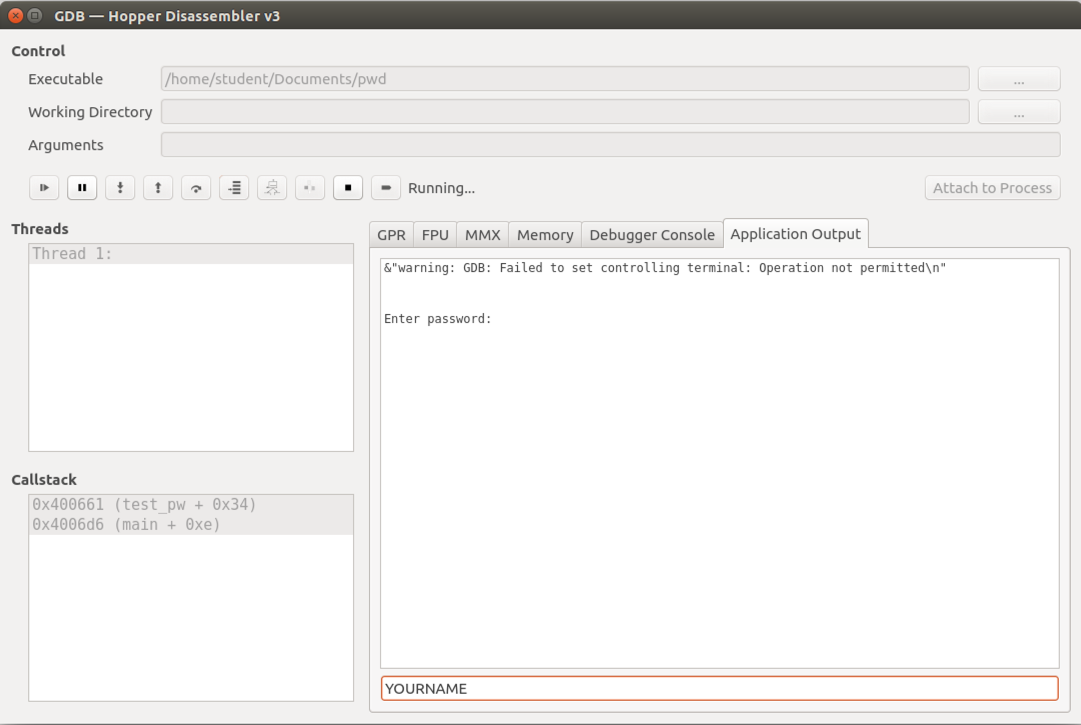This screenshot has width=1081, height=725.
Task: Click the control flow graph icon
Action: [x=272, y=187]
